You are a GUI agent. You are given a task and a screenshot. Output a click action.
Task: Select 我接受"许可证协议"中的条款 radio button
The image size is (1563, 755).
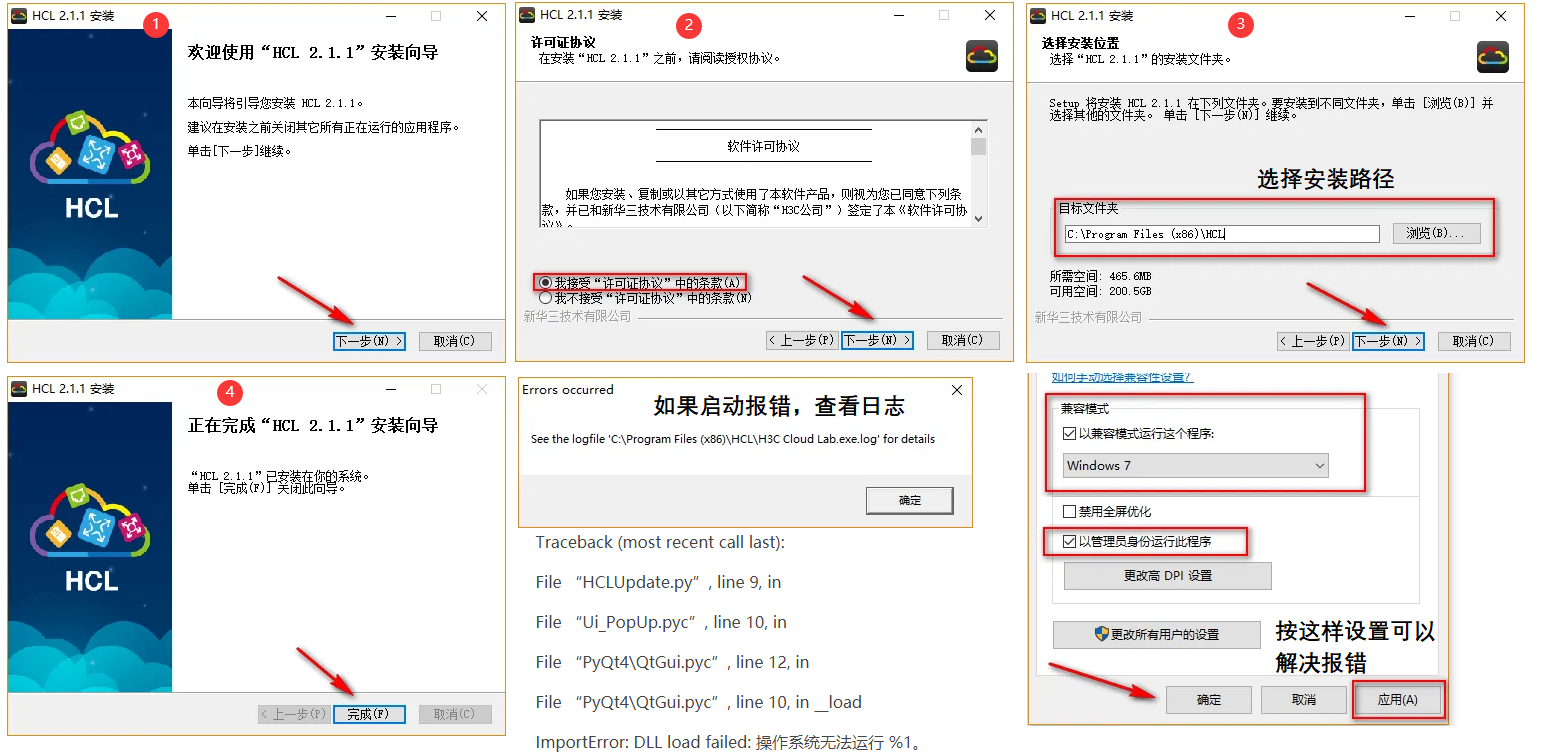point(545,283)
